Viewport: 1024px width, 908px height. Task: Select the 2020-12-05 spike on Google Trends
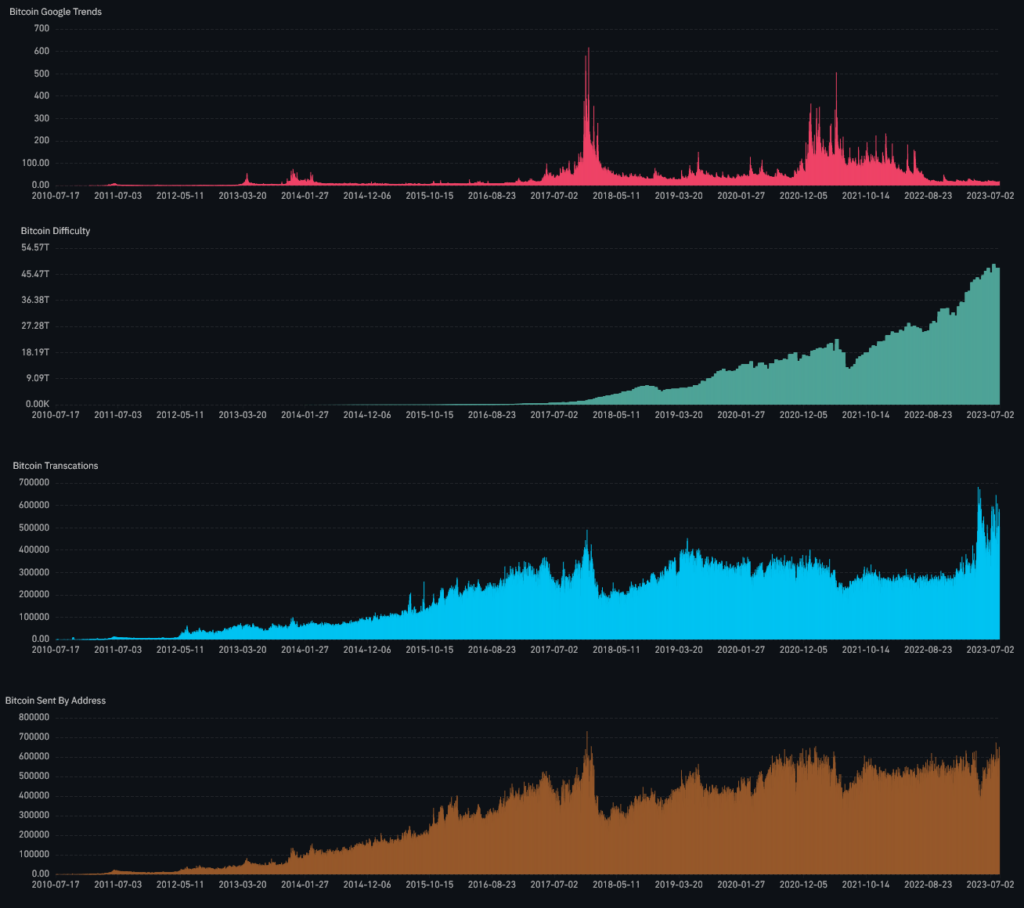[x=836, y=85]
